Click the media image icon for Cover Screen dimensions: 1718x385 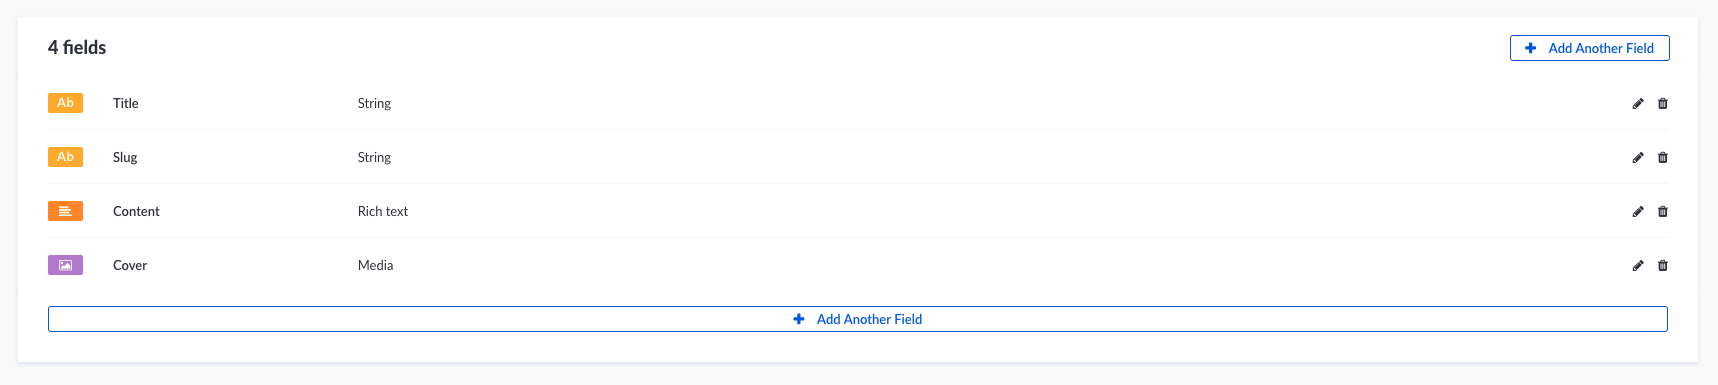(65, 265)
